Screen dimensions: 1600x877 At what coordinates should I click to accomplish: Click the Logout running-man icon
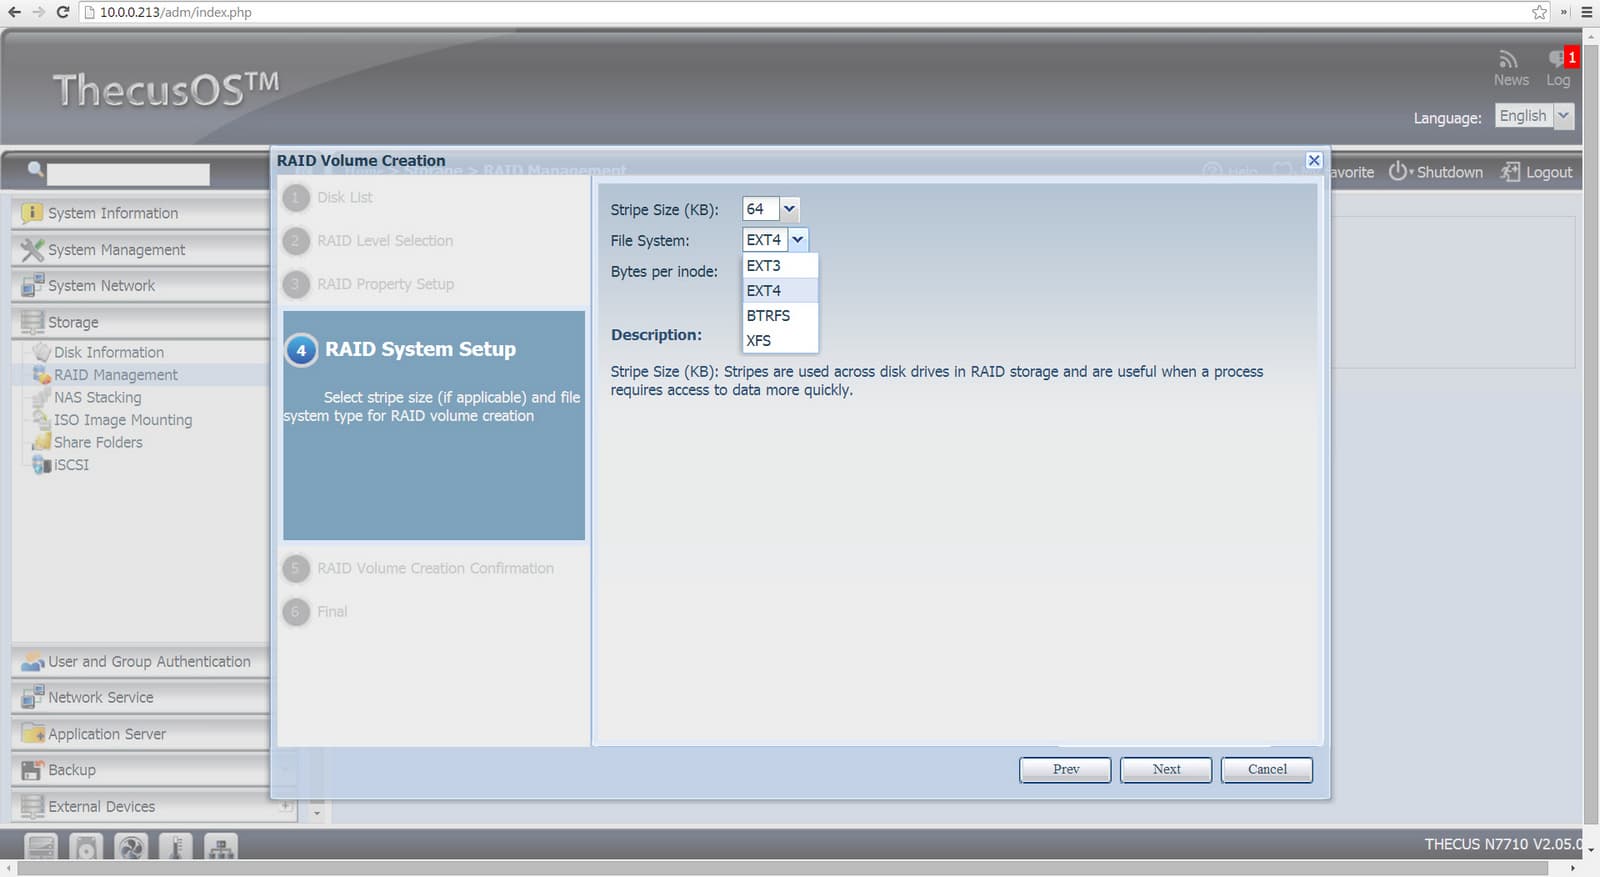point(1510,172)
